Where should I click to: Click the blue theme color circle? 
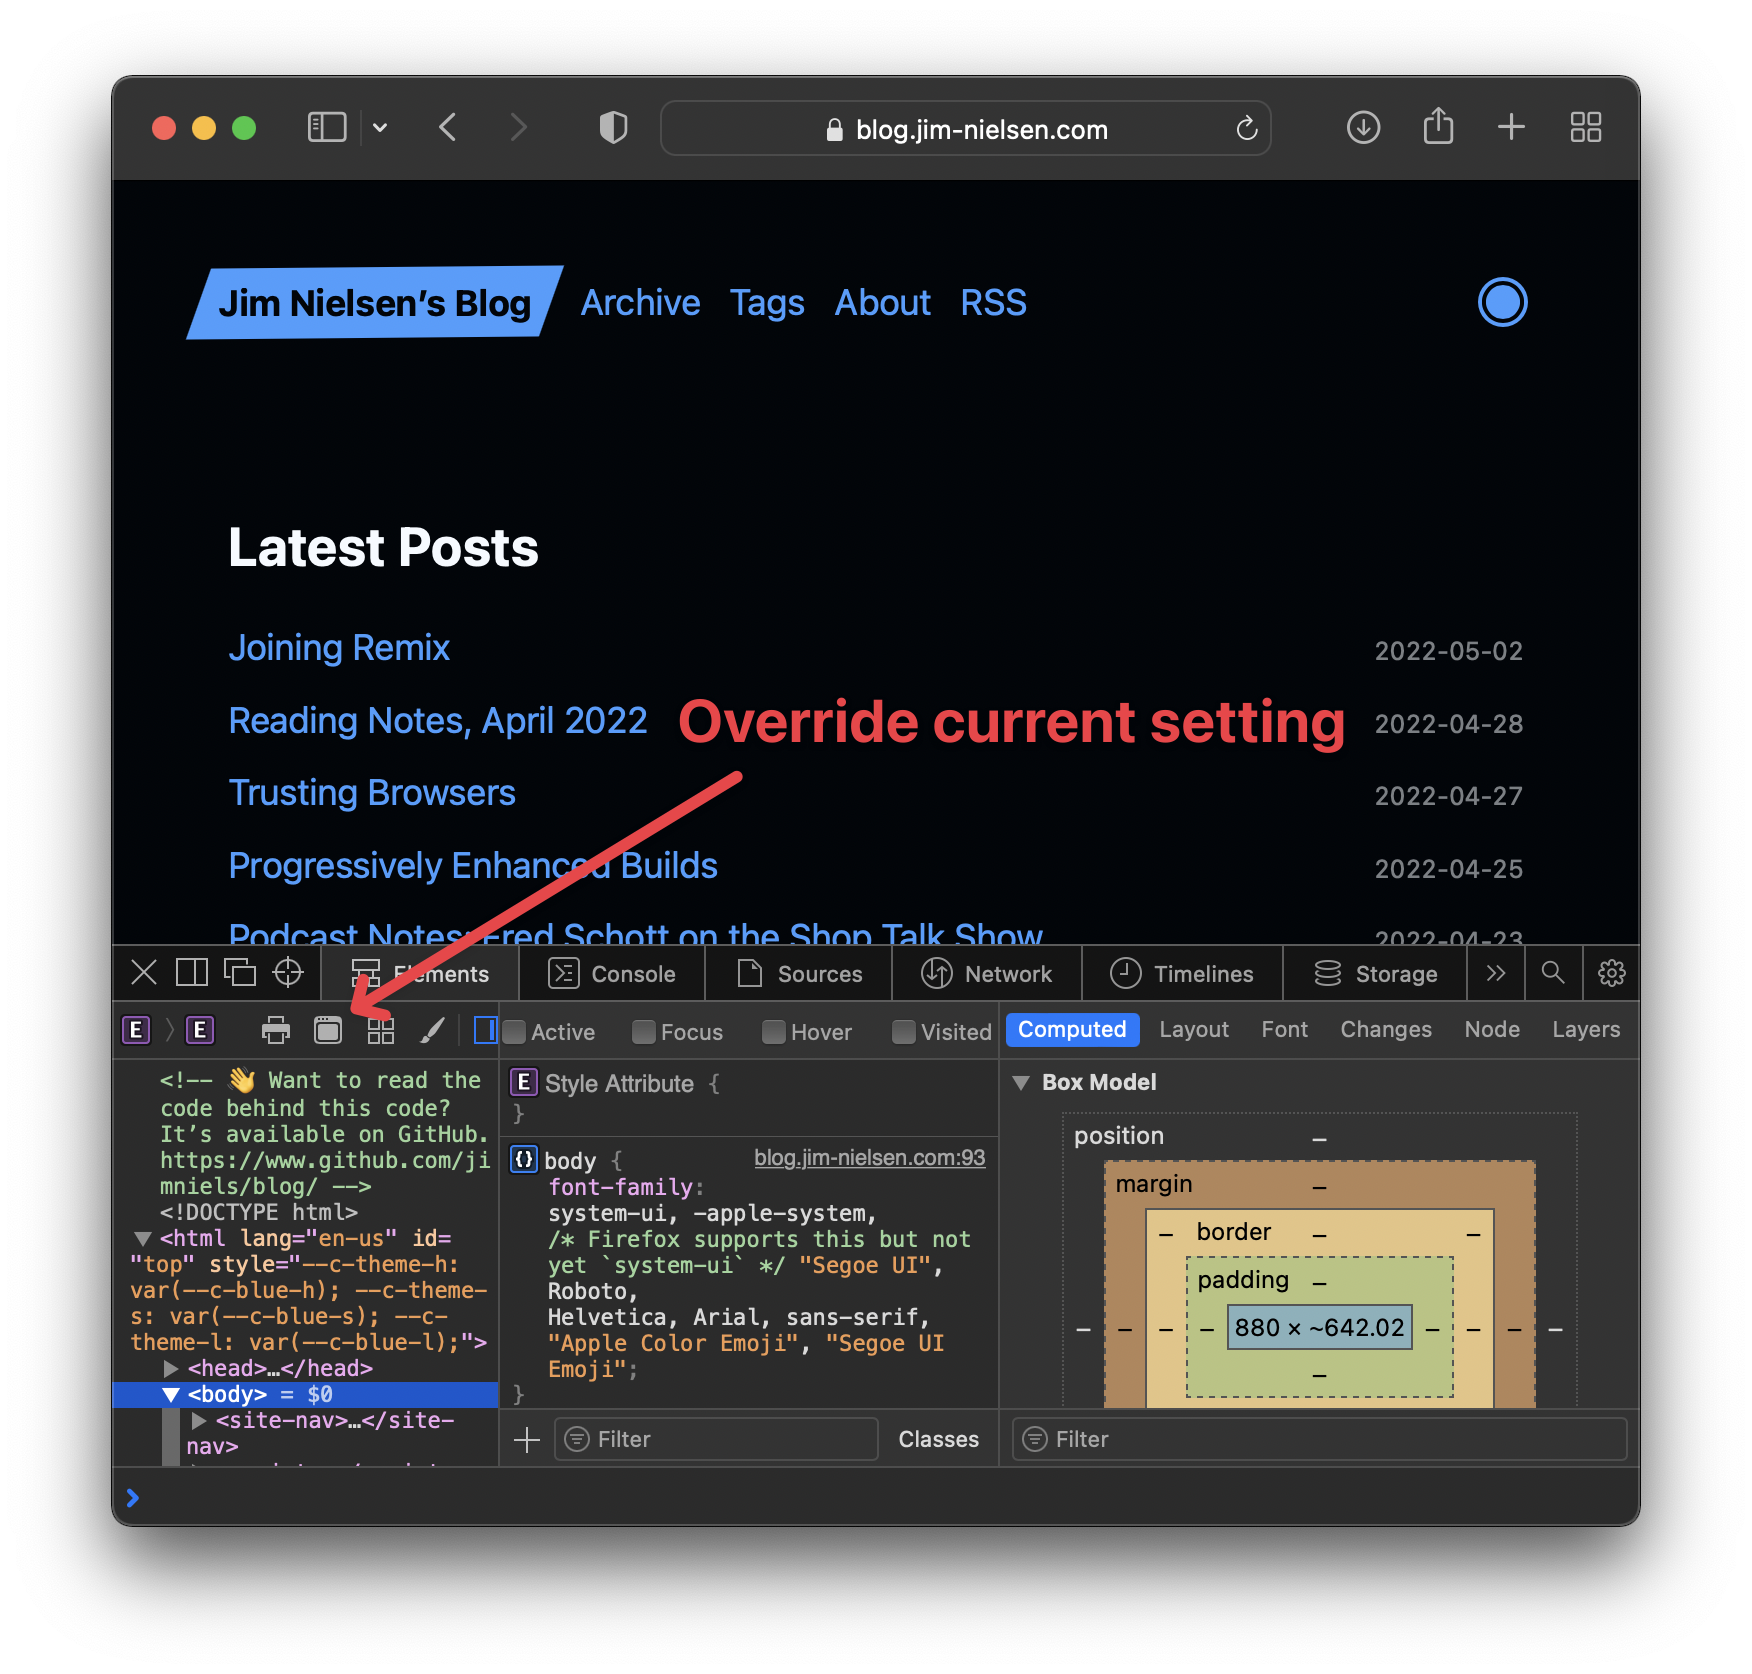tap(1502, 302)
